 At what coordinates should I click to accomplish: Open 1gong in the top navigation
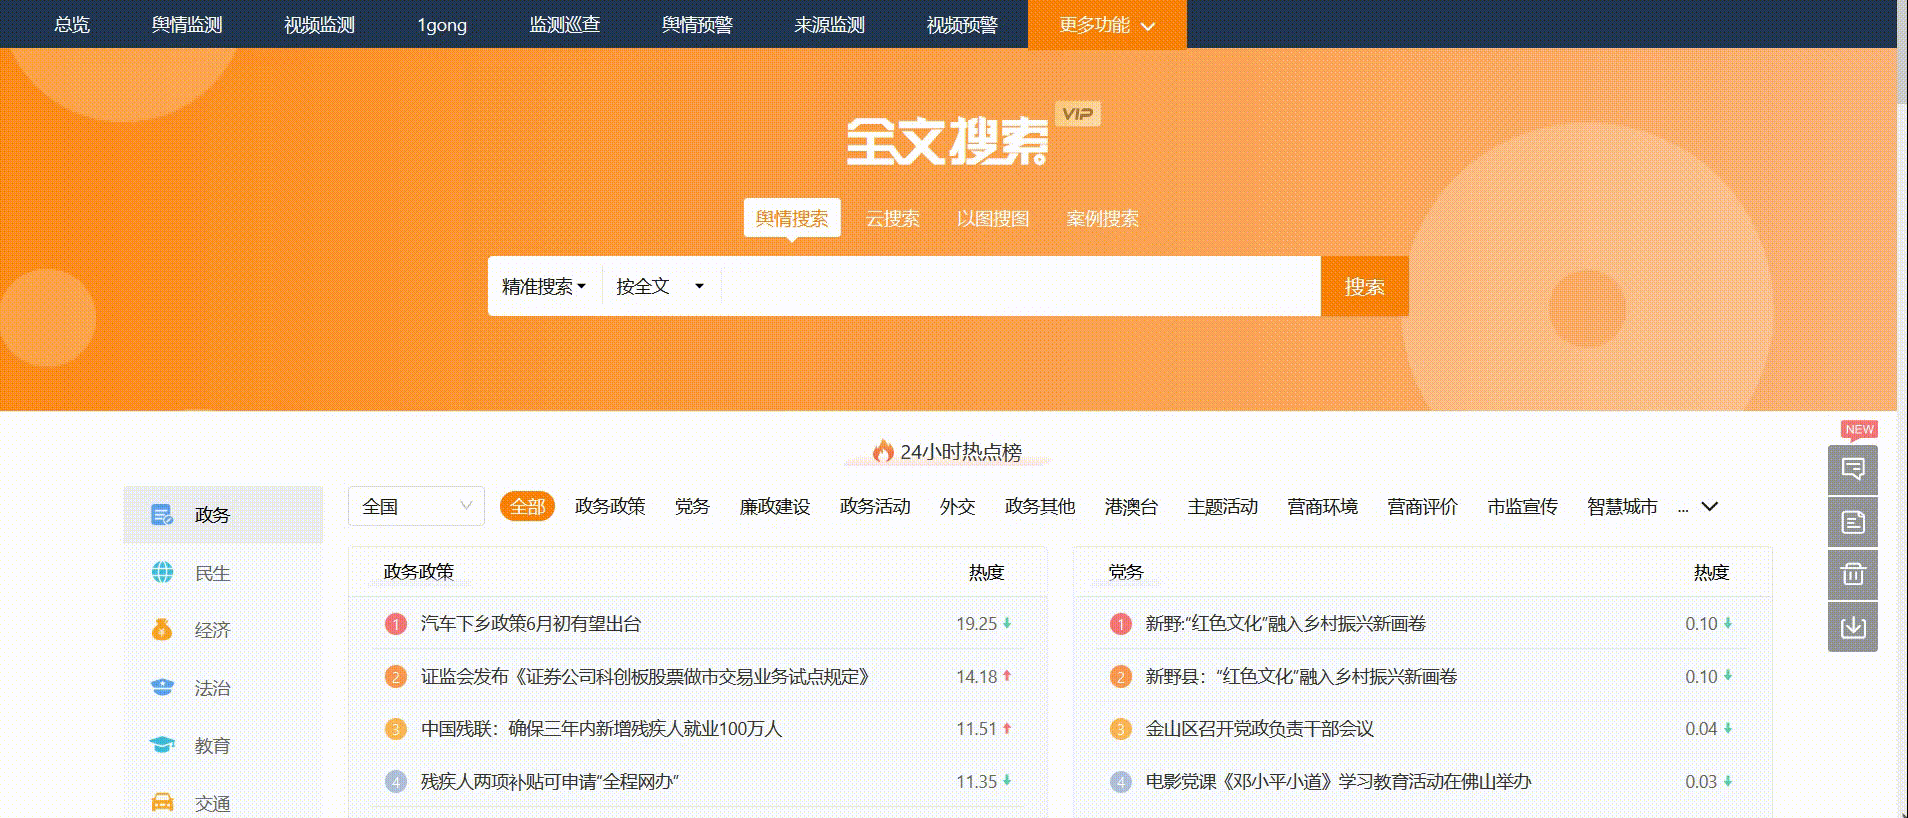(x=442, y=25)
